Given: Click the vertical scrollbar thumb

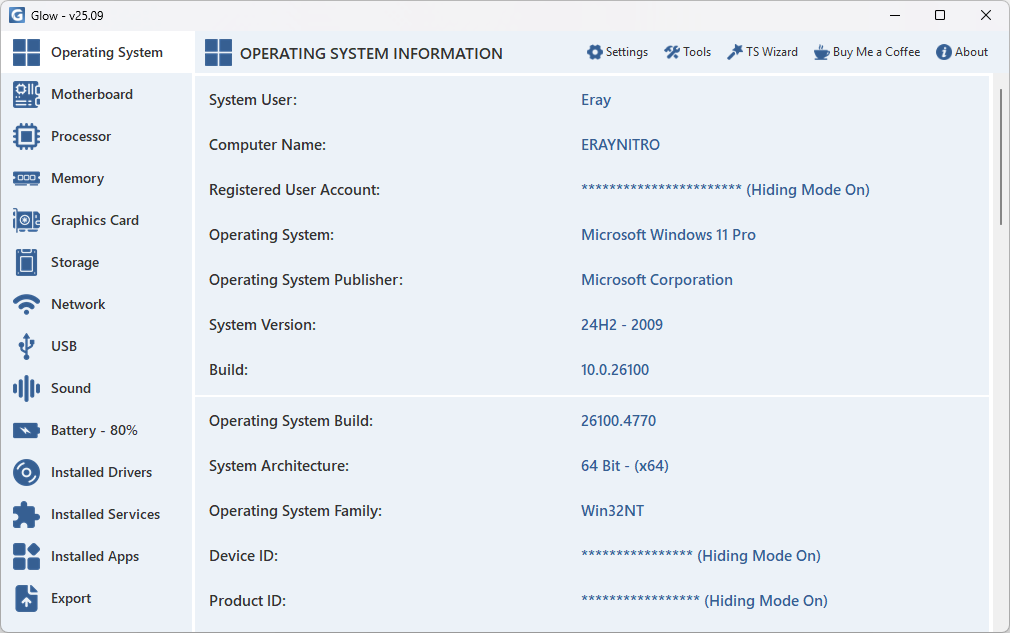Looking at the screenshot, I should tap(1001, 157).
